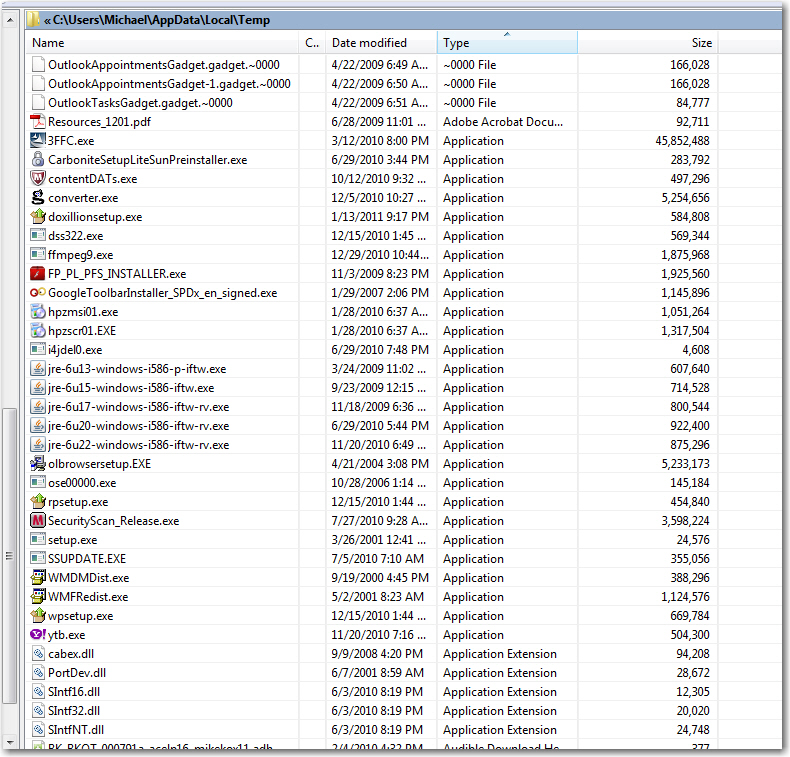Select jre-6u15-windows-i586-iftw.exe file name
This screenshot has height=757, width=790.
(131, 388)
